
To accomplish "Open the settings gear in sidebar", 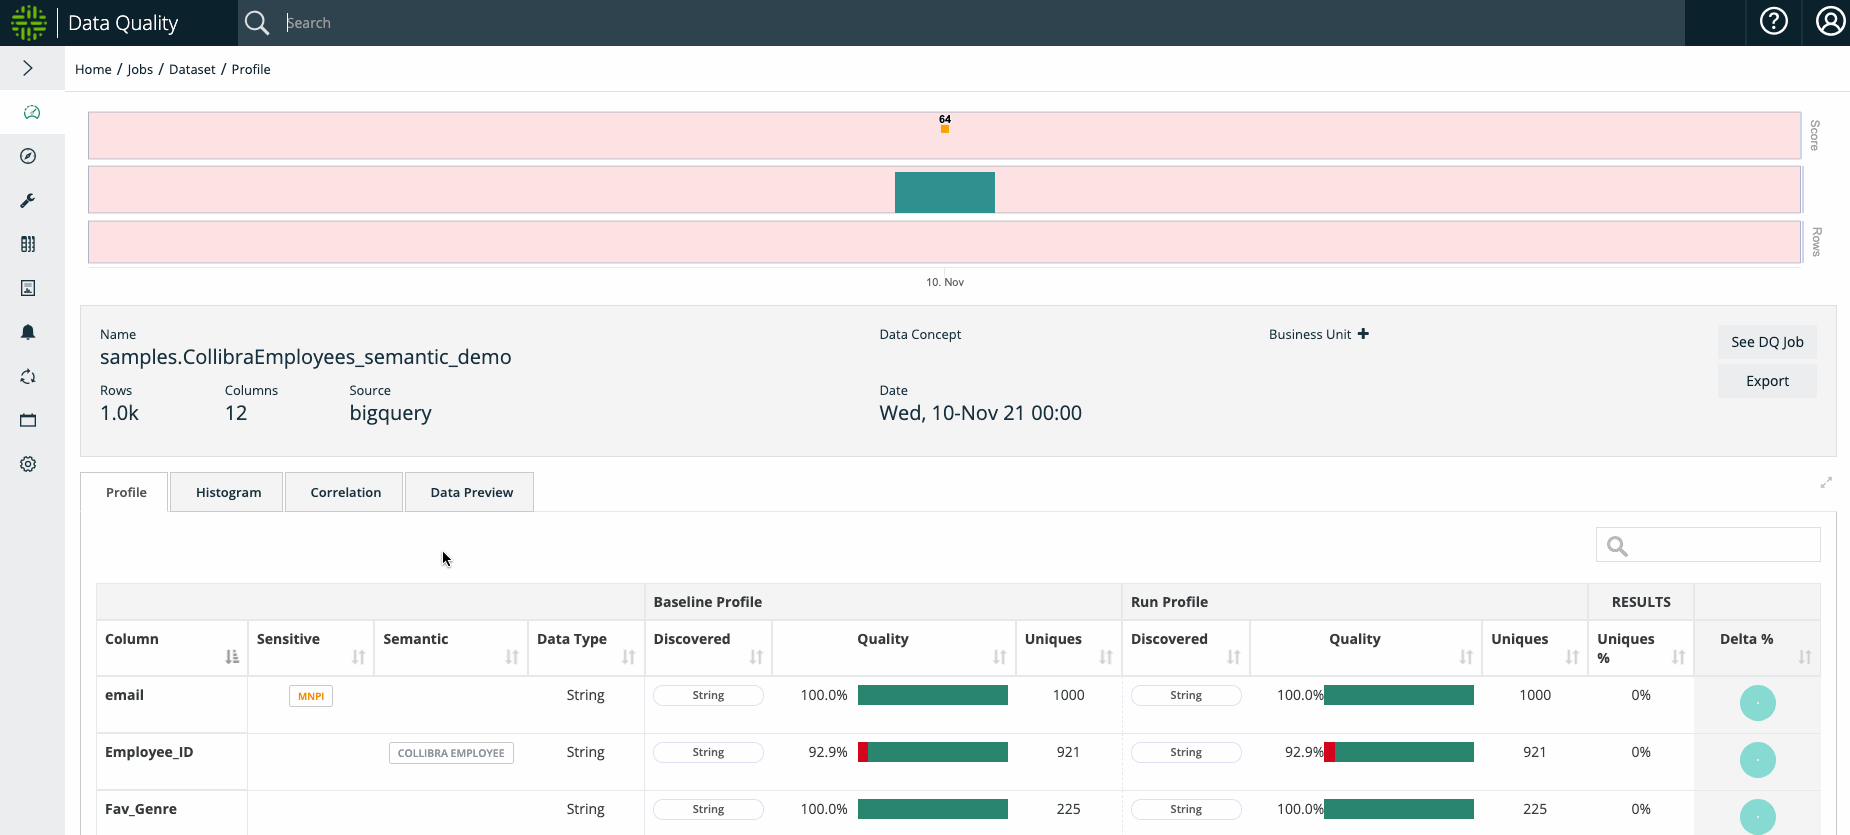I will point(28,464).
